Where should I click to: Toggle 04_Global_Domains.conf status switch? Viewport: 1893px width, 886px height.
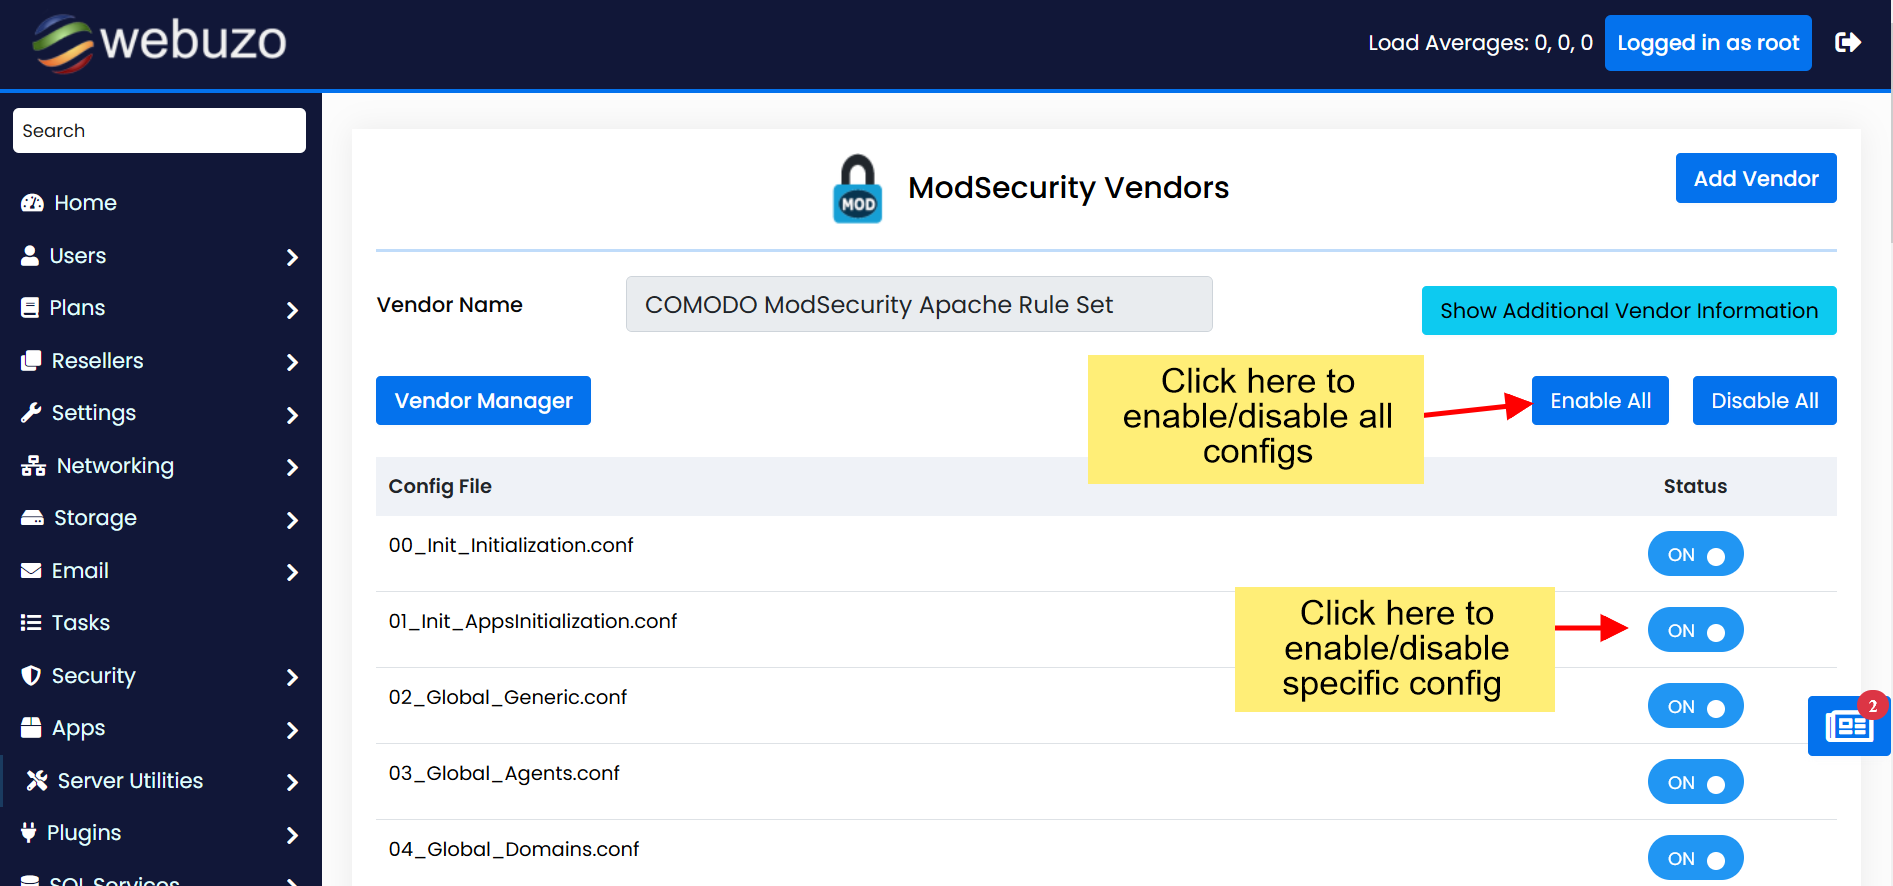(x=1696, y=858)
